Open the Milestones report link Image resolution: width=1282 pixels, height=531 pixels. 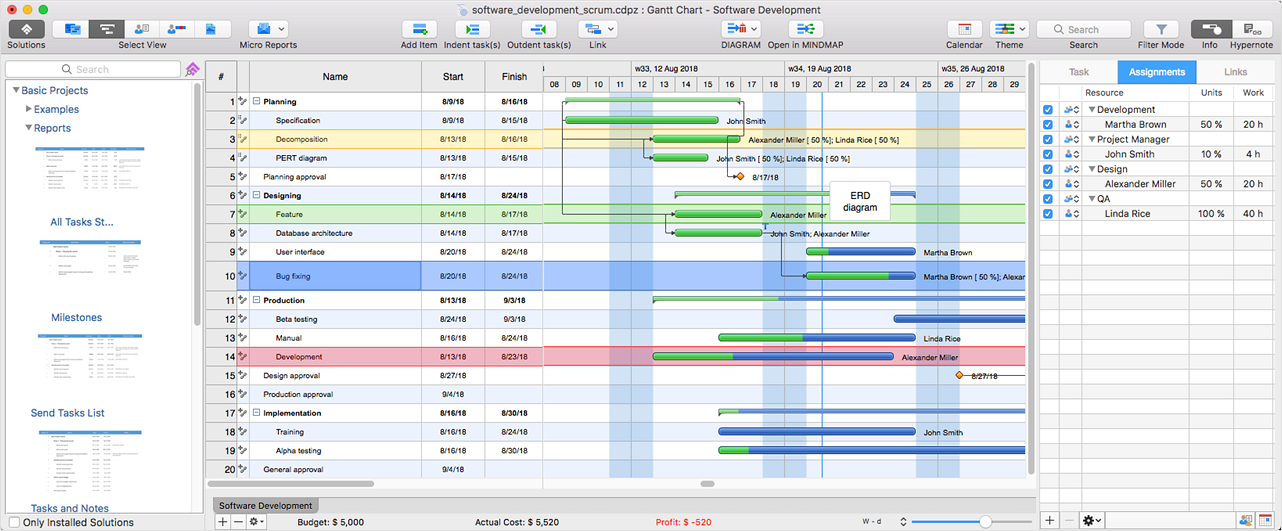(x=76, y=318)
